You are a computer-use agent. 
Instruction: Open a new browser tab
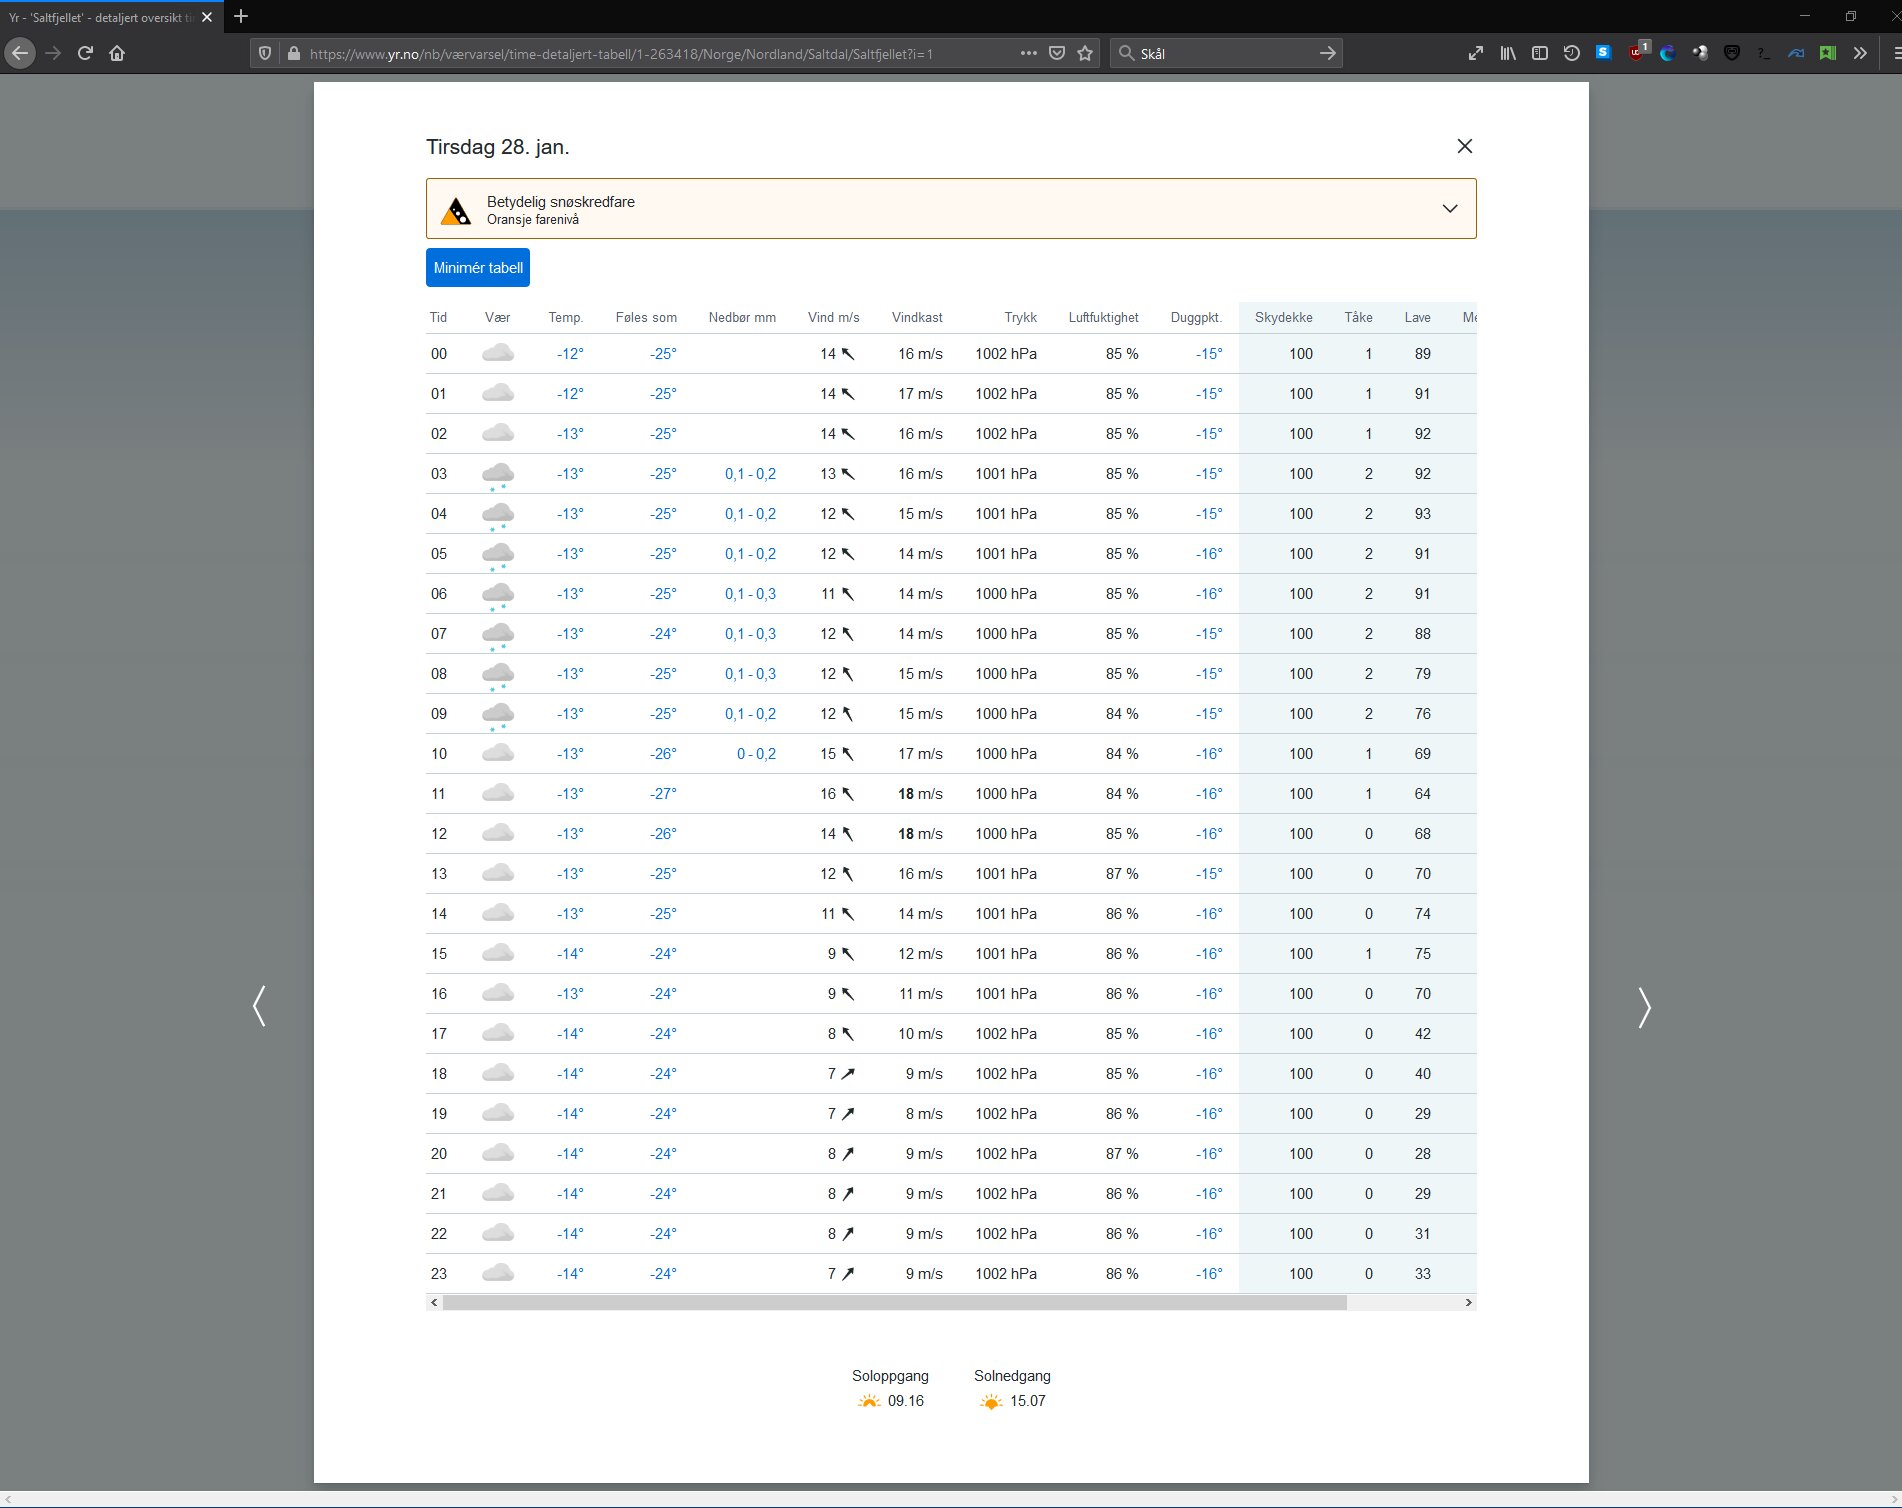pyautogui.click(x=241, y=17)
